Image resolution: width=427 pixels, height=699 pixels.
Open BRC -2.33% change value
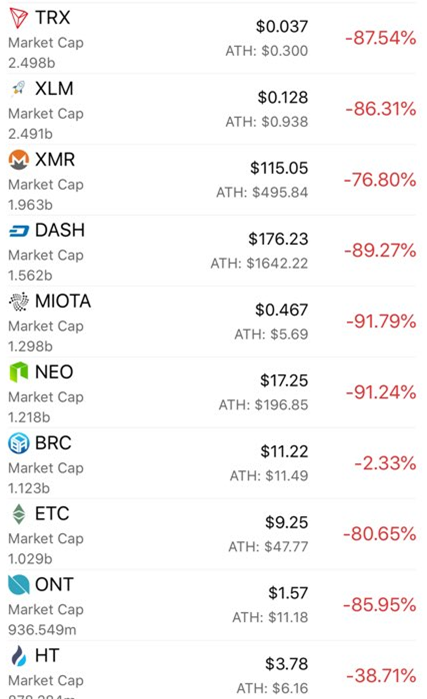pos(385,463)
